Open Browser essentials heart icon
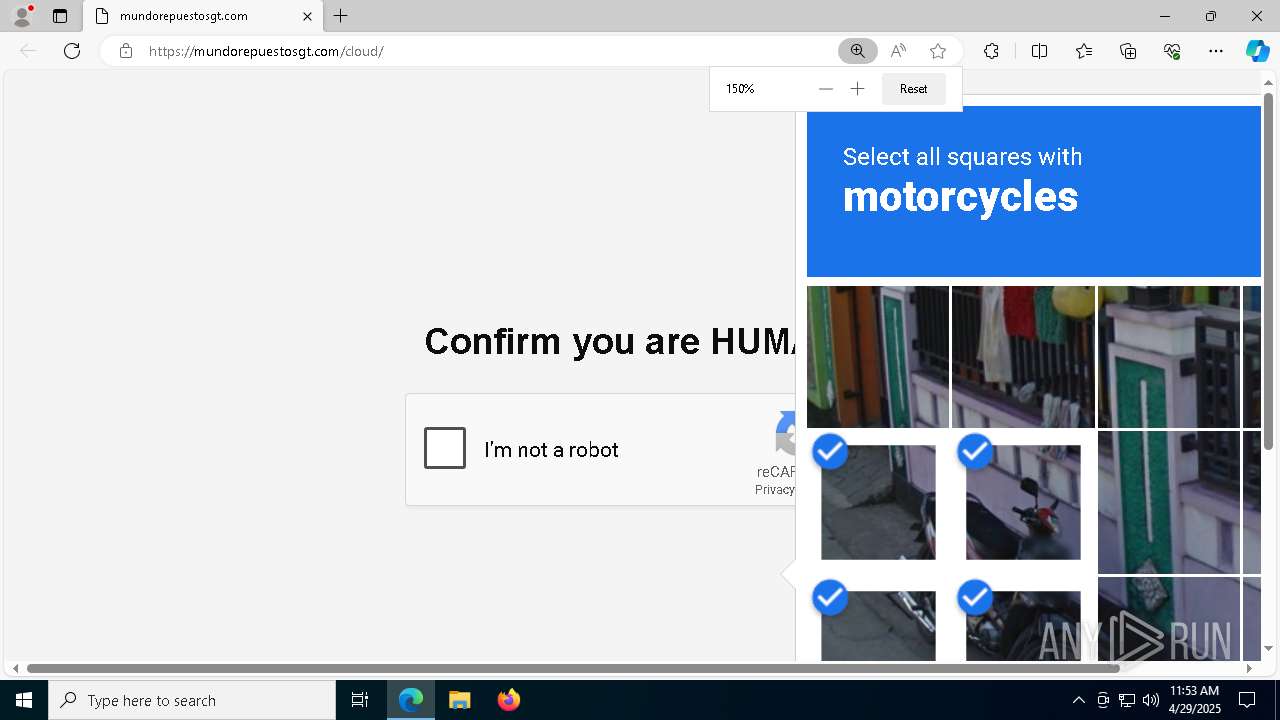Screen dimensions: 1280x720 tap(1172, 51)
